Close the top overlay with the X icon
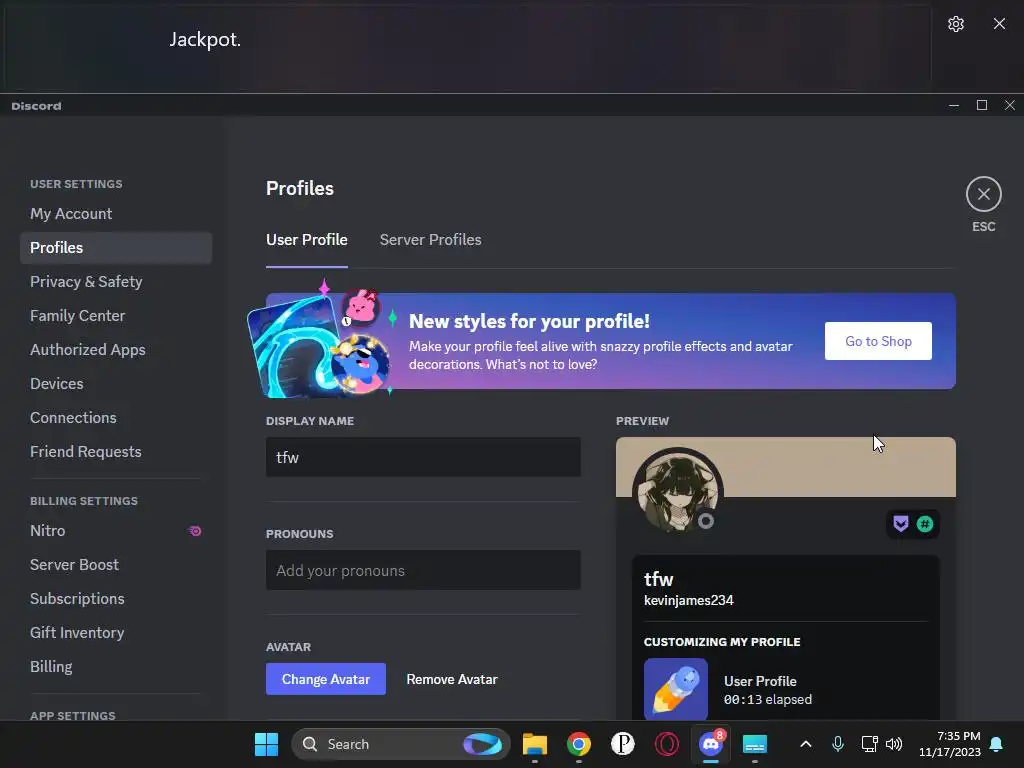The image size is (1024, 768). pos(999,24)
